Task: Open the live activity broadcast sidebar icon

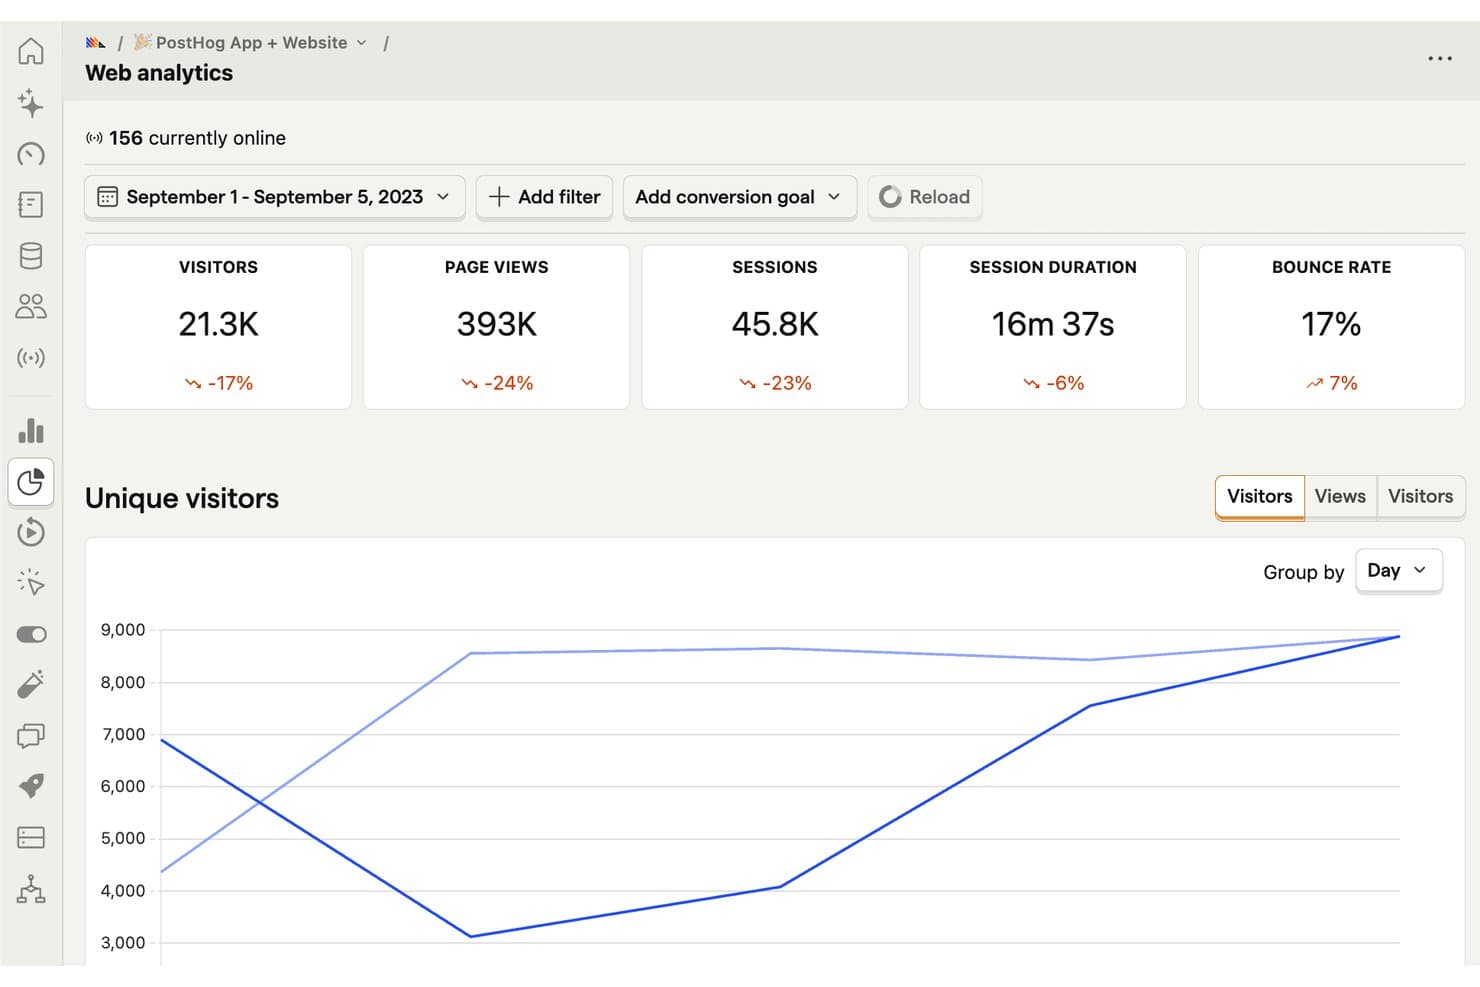Action: point(31,358)
